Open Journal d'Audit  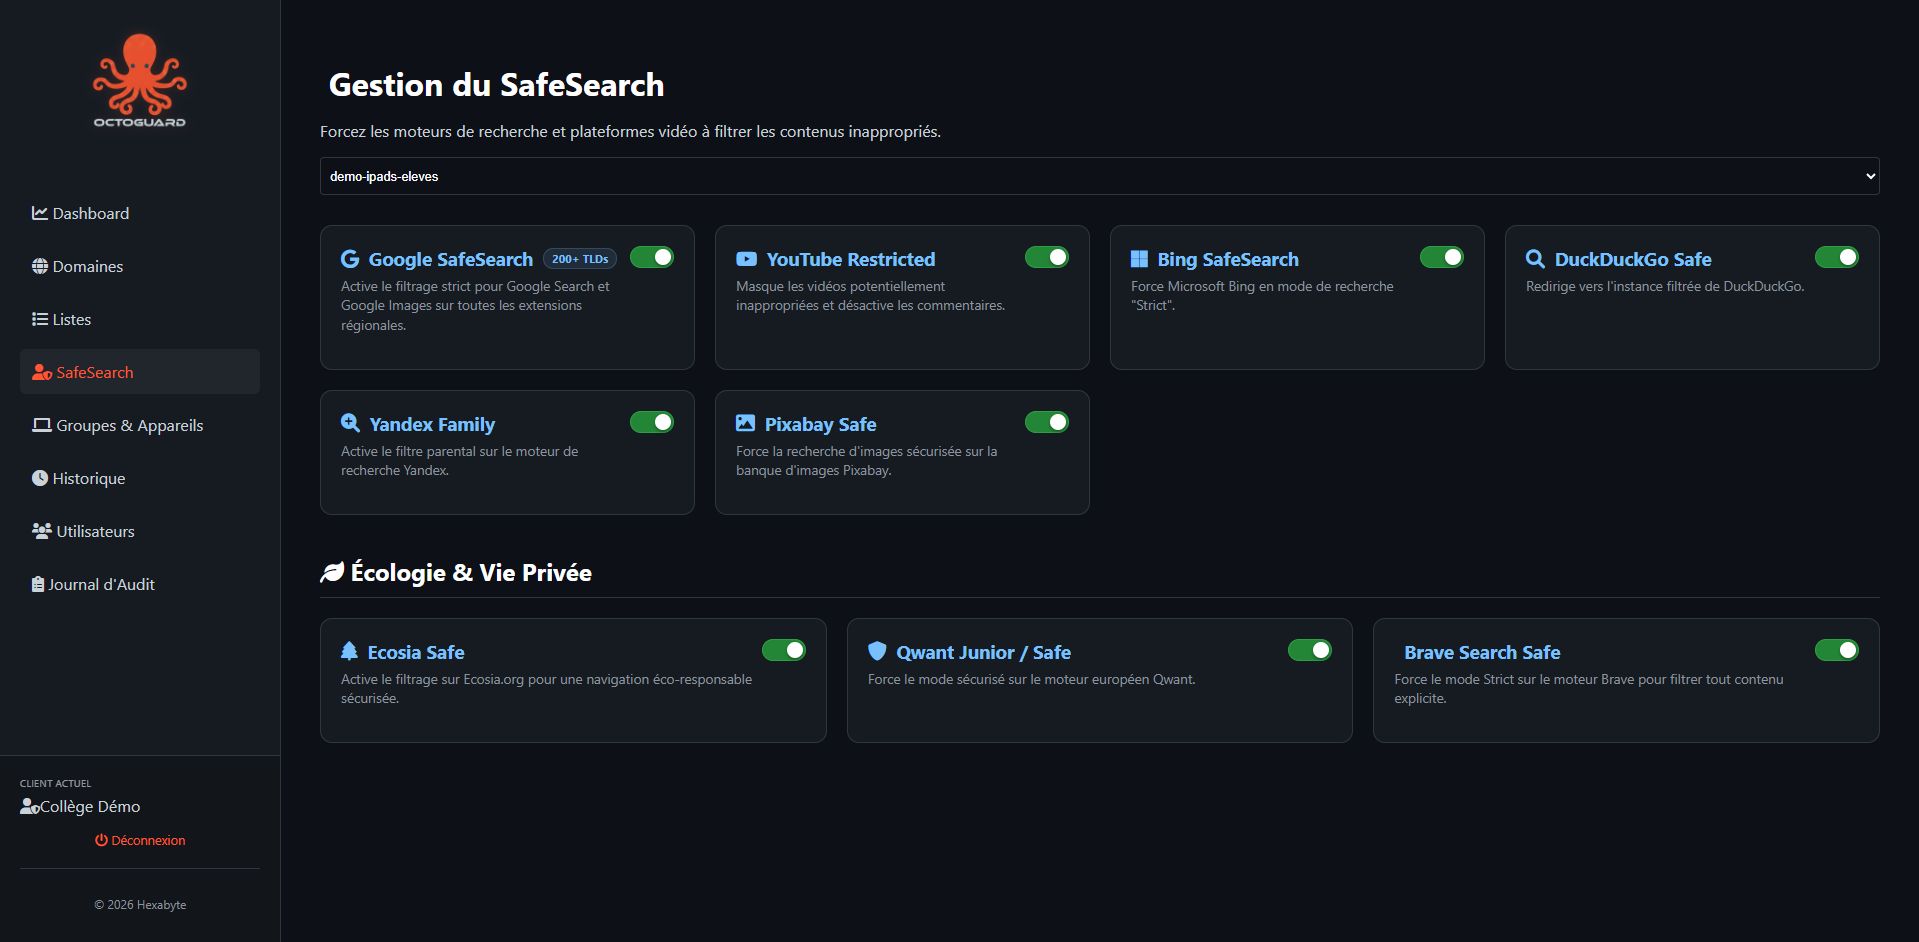pyautogui.click(x=140, y=584)
